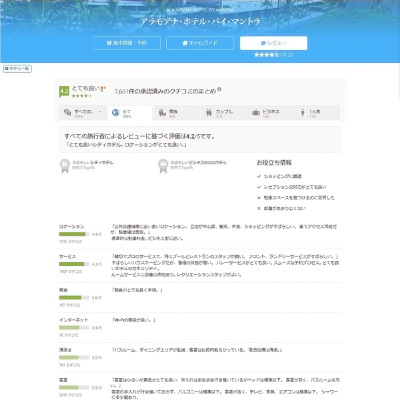Image resolution: width=400 pixels, height=400 pixels.
Task: Click the award ribbon beside すばらしいシティホテル
Action: click(64, 166)
